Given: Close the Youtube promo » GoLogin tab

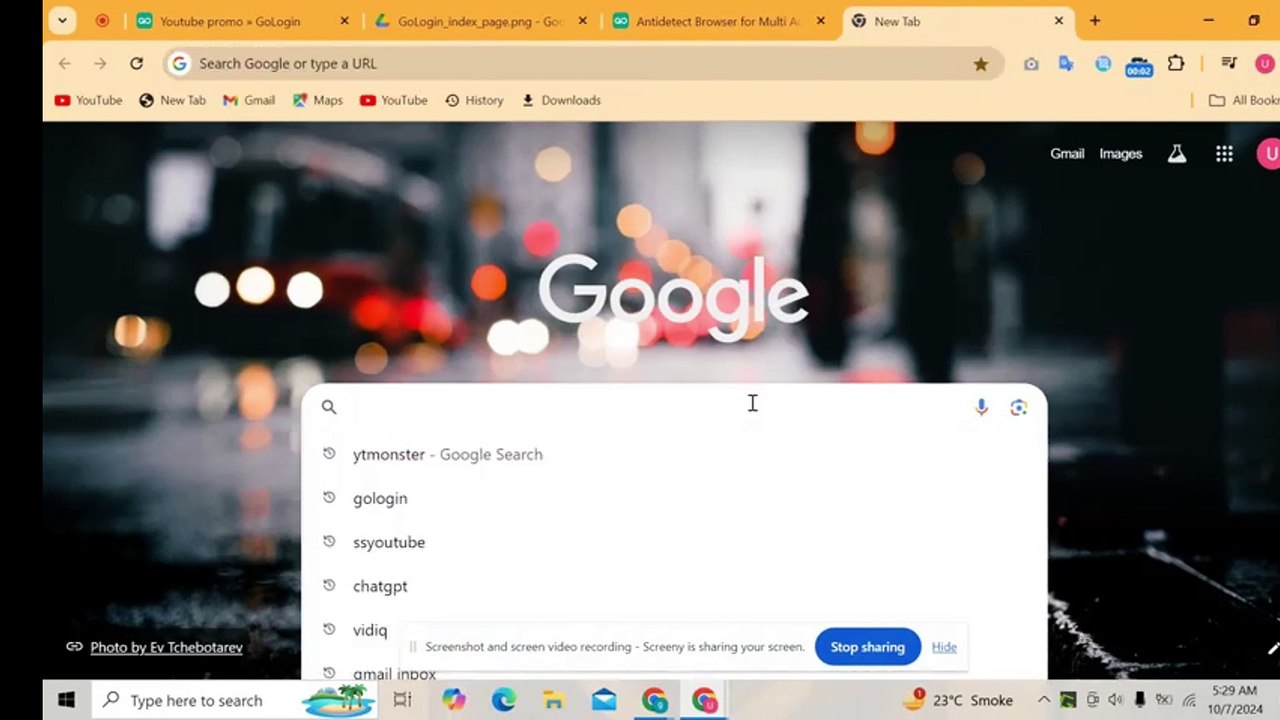Looking at the screenshot, I should point(345,21).
